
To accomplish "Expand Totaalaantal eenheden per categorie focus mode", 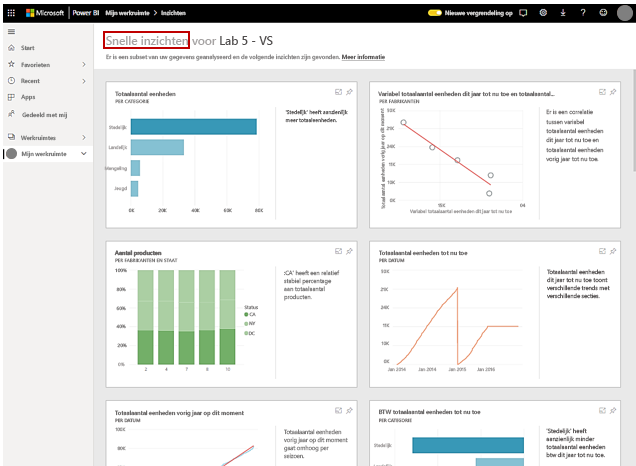I will pos(338,92).
